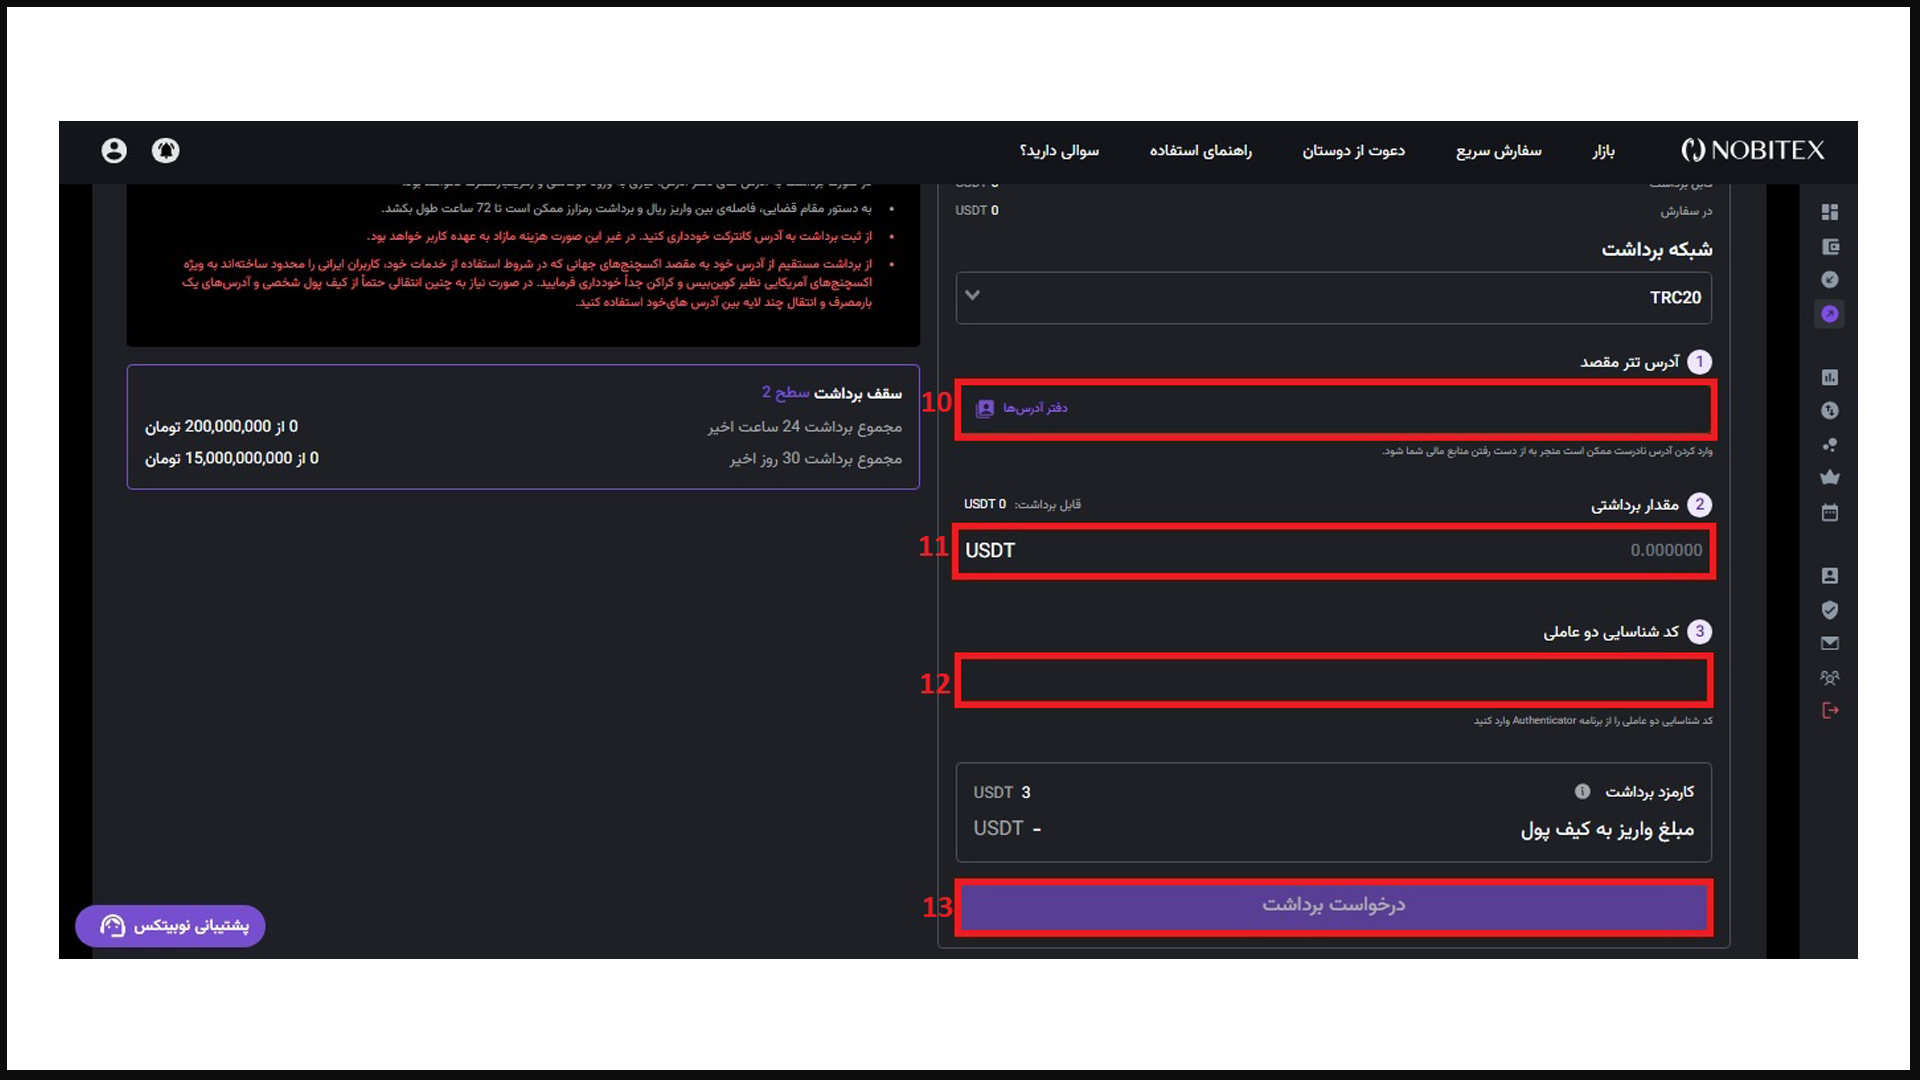Screen dimensions: 1920x1080
Task: Focus the two-factor authentication code field
Action: 1333,681
